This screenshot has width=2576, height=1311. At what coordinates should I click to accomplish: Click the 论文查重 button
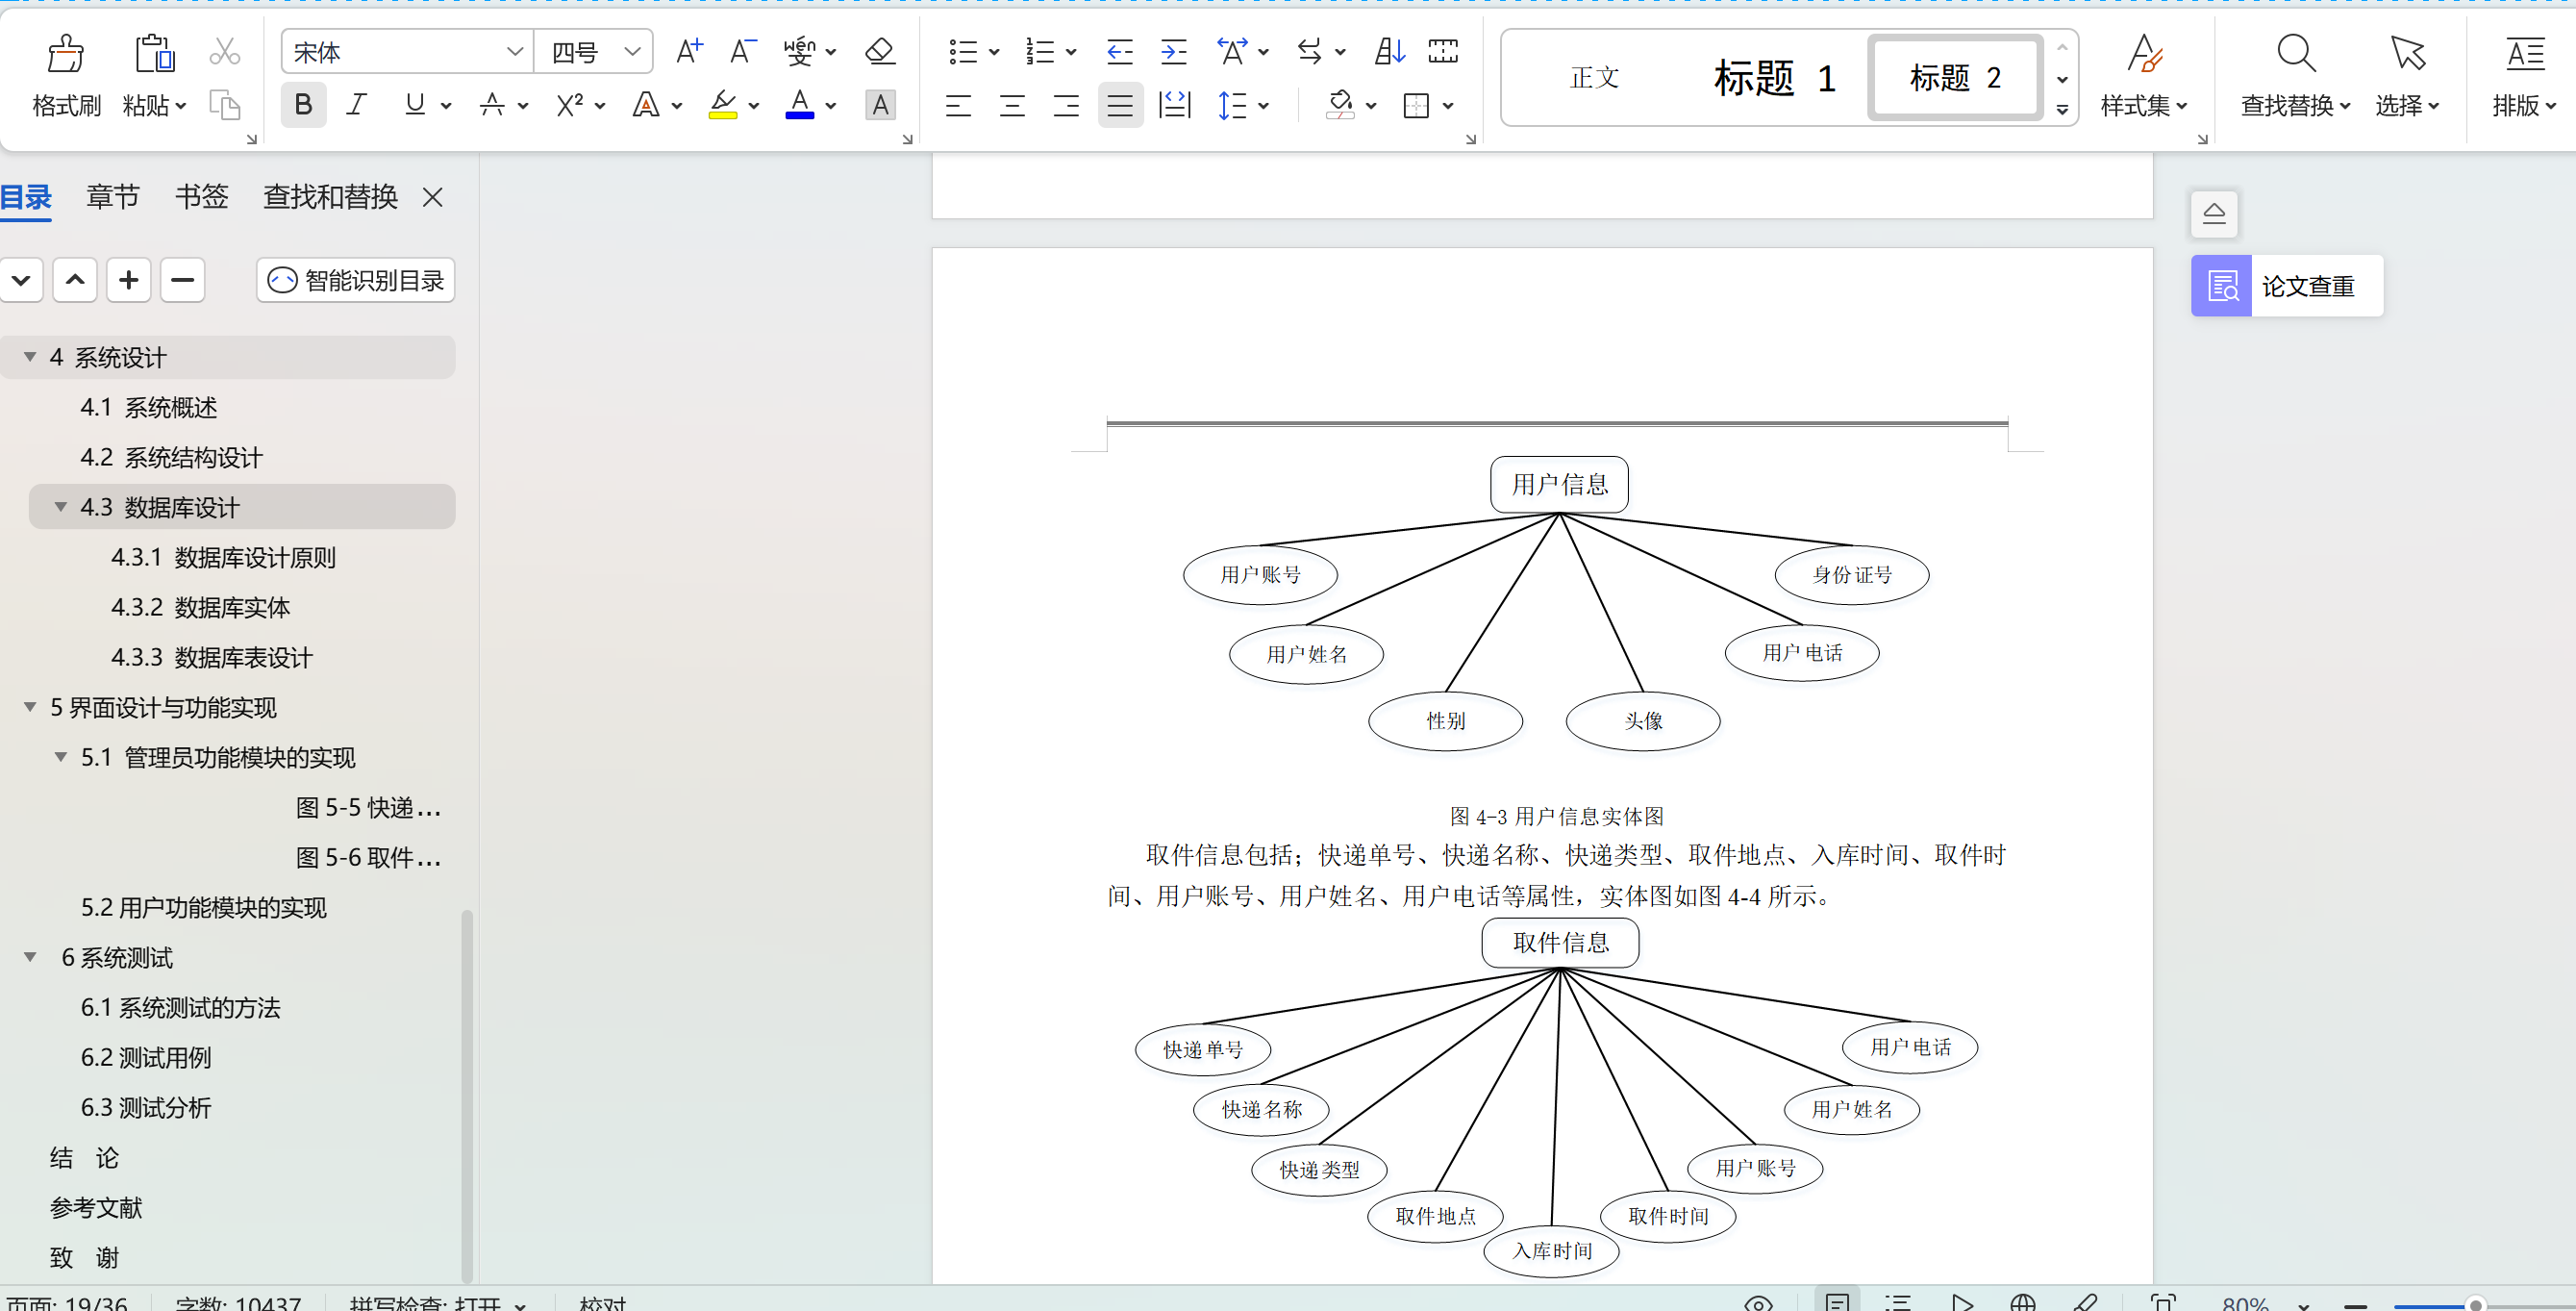2310,285
